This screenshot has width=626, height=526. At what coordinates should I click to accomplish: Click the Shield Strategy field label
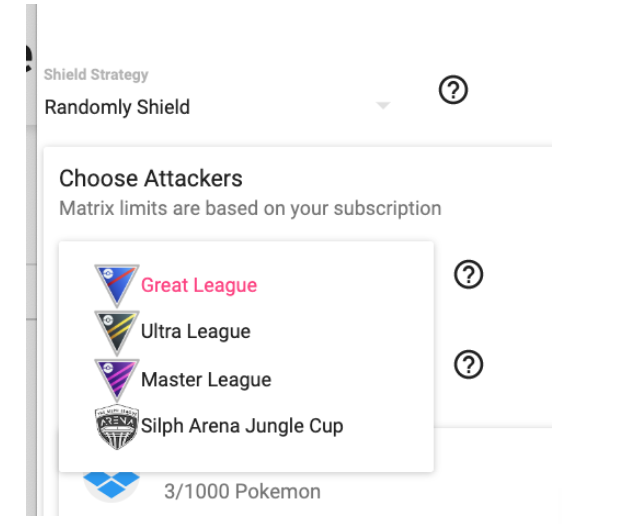click(96, 75)
